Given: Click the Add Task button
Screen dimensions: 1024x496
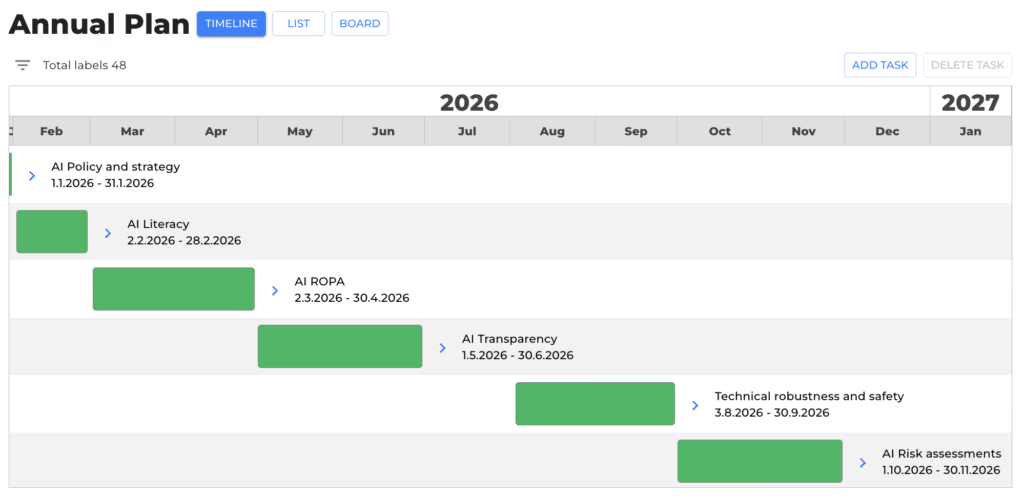Looking at the screenshot, I should coord(879,65).
